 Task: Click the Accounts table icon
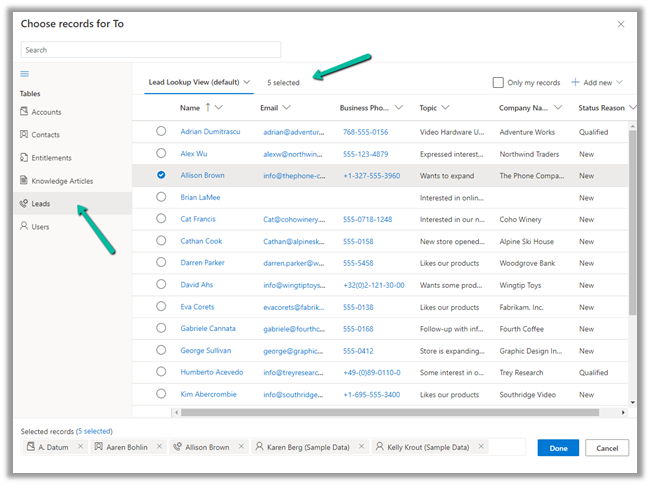pyautogui.click(x=25, y=112)
